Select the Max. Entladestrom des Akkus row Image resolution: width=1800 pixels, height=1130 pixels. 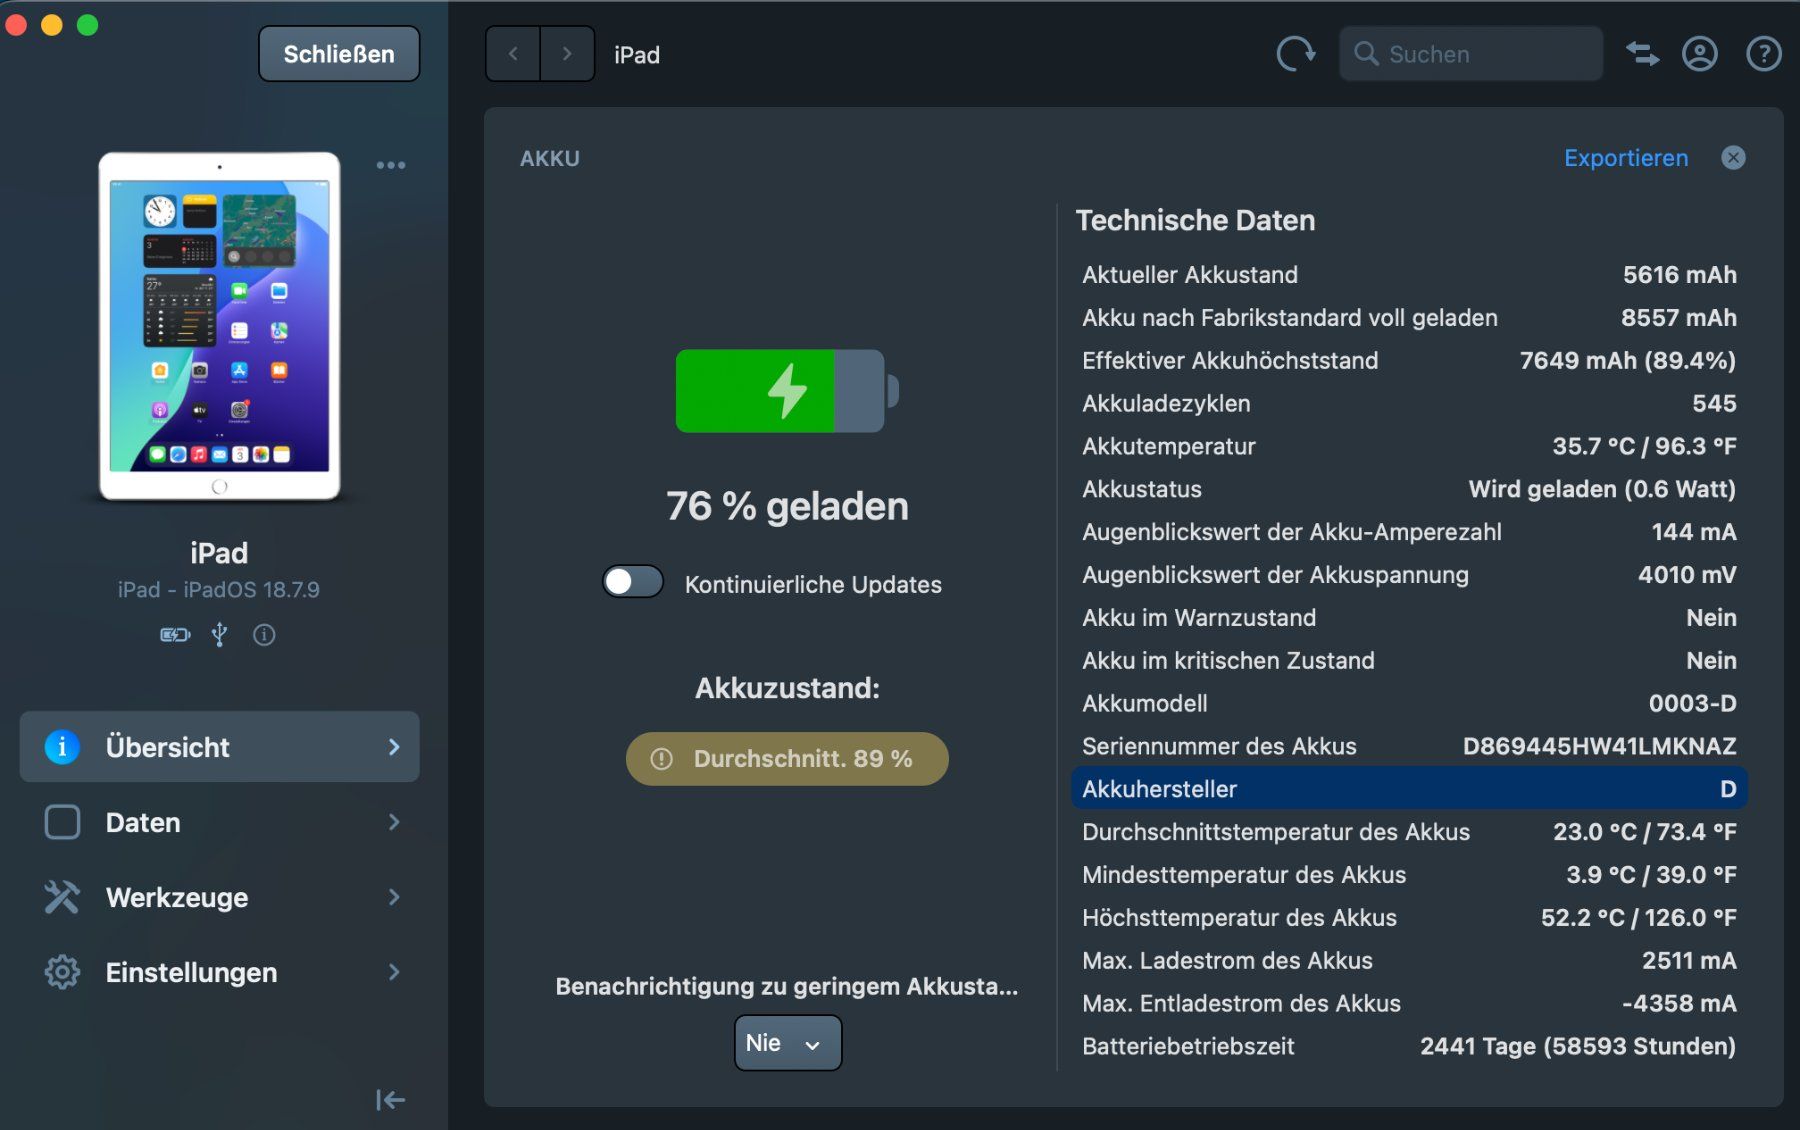coord(1409,1003)
